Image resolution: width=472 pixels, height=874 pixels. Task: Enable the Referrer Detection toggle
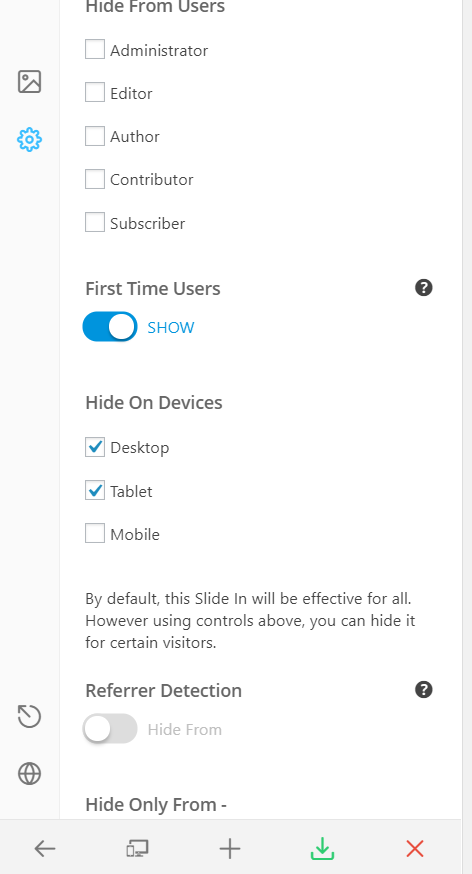pos(110,729)
